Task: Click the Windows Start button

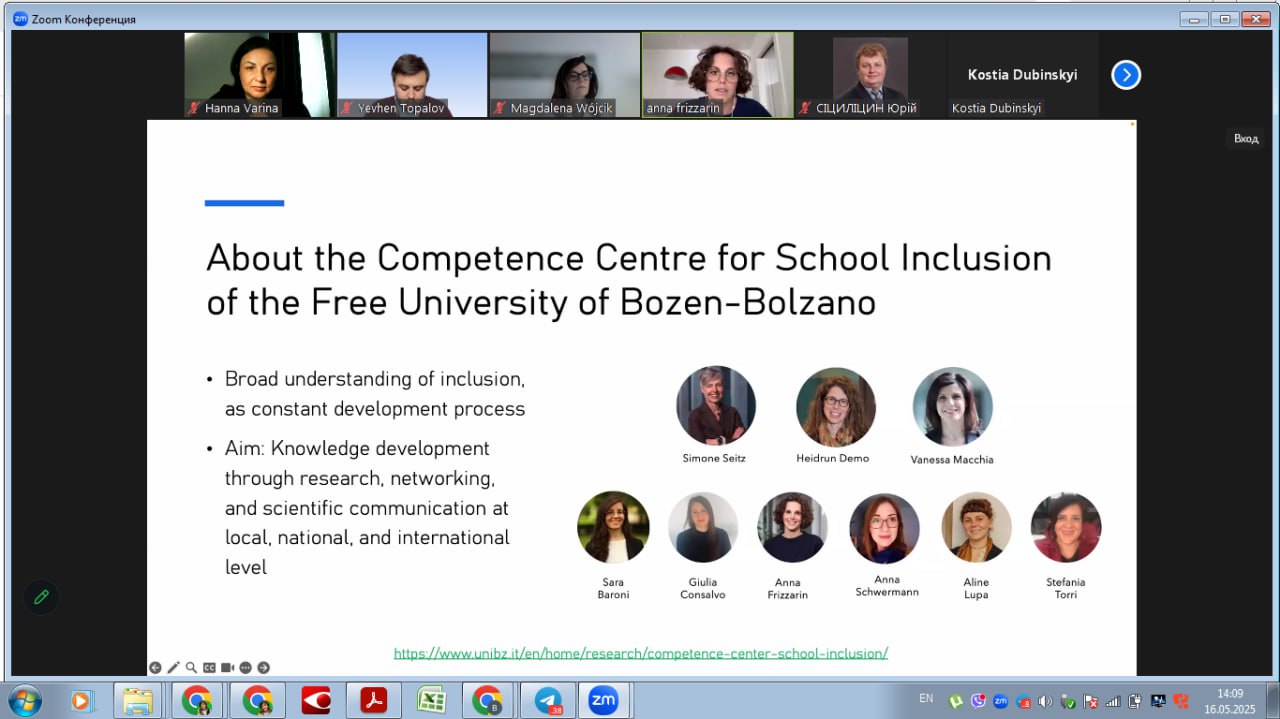Action: pyautogui.click(x=24, y=700)
